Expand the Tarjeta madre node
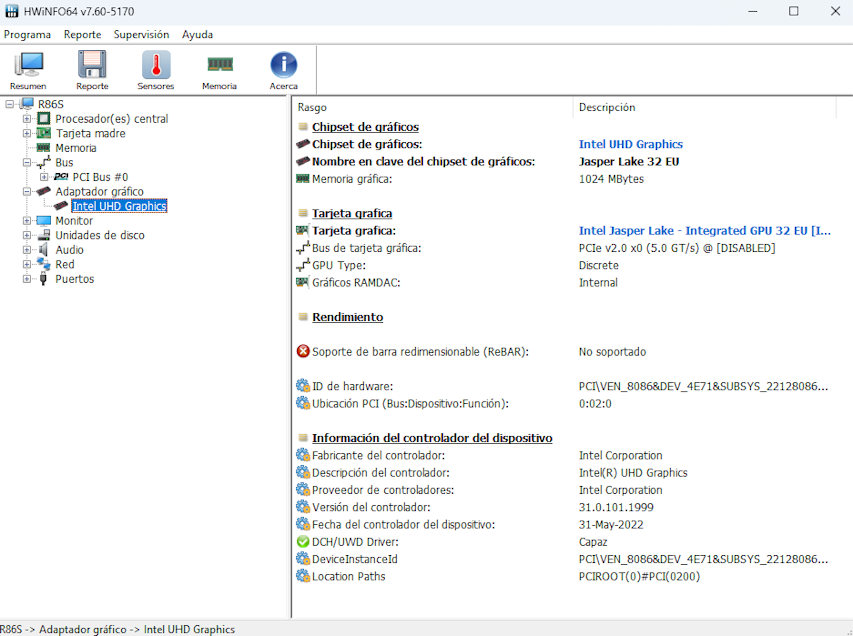This screenshot has height=636, width=853. (x=27, y=133)
